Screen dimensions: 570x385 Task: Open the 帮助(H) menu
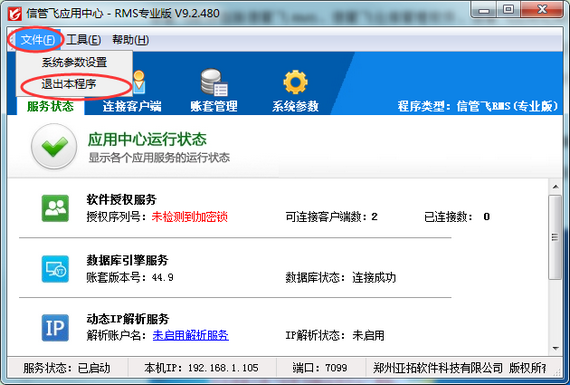pyautogui.click(x=131, y=40)
